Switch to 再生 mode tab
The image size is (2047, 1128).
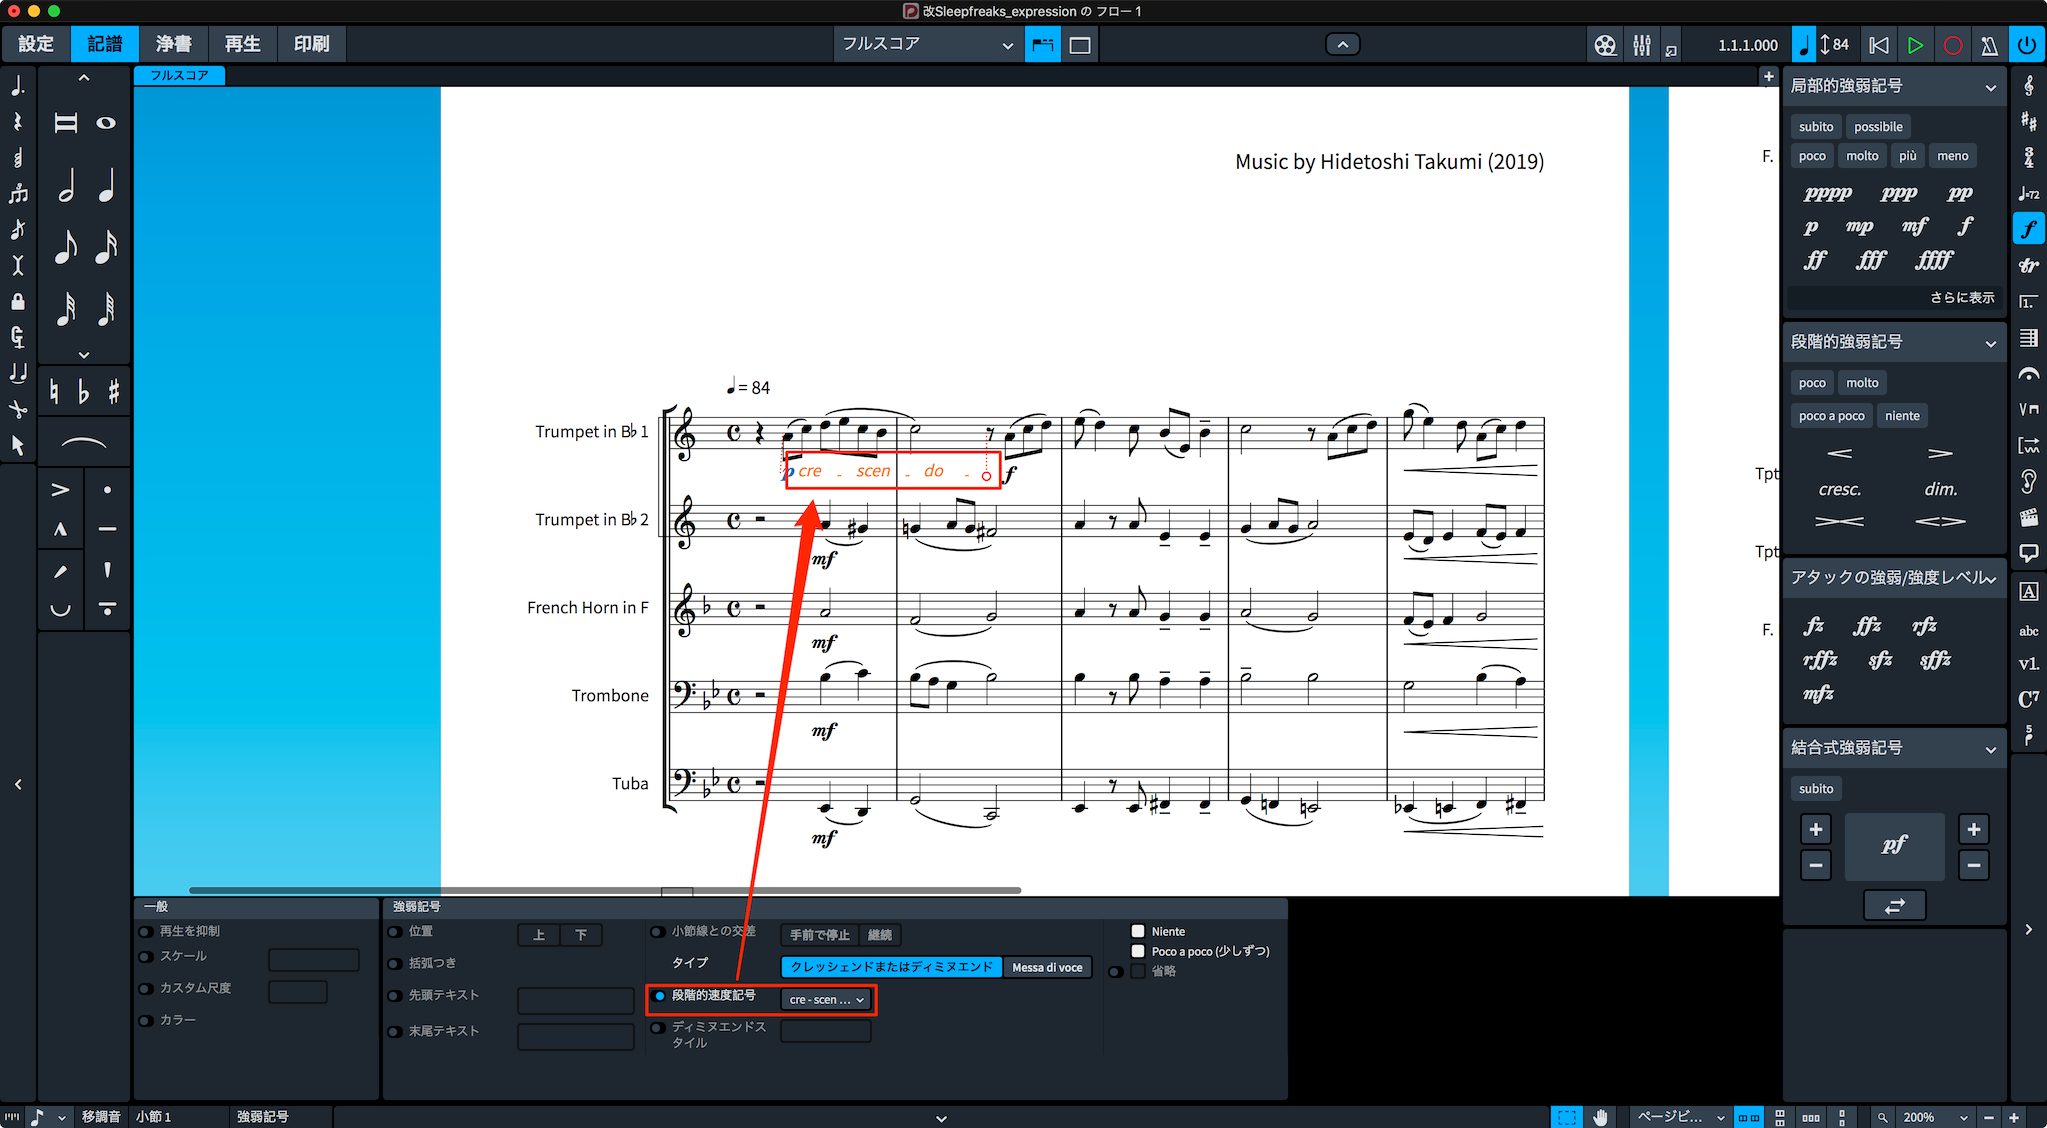point(242,44)
